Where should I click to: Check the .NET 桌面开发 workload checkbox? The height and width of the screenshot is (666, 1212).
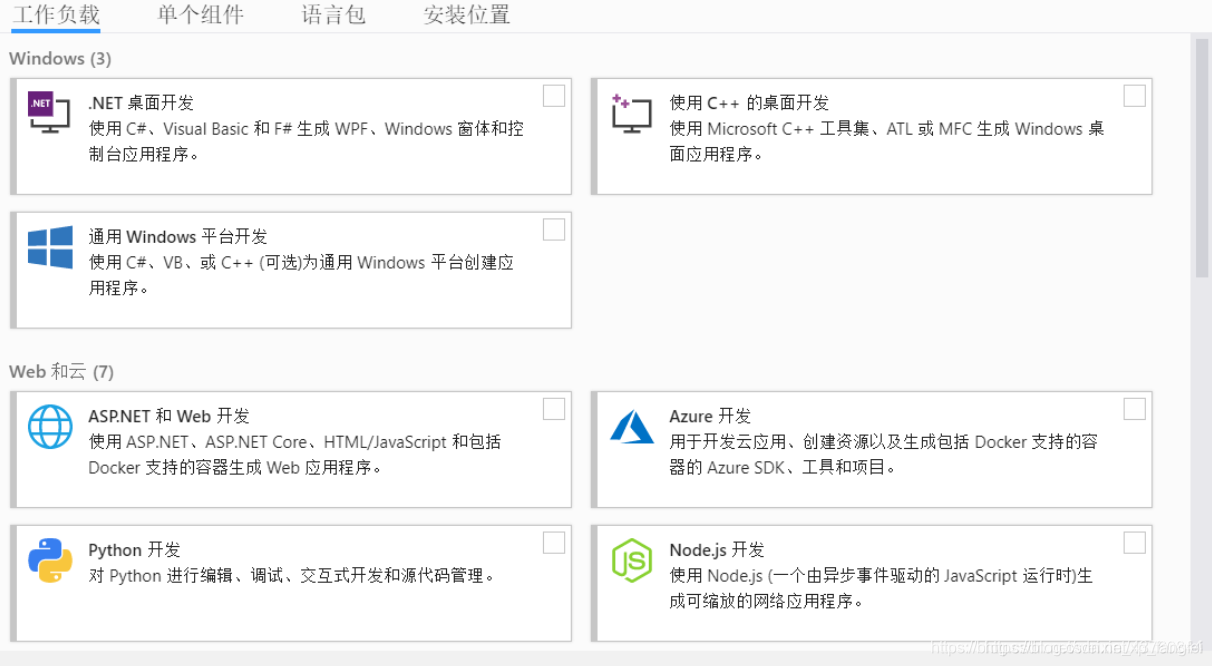click(554, 96)
